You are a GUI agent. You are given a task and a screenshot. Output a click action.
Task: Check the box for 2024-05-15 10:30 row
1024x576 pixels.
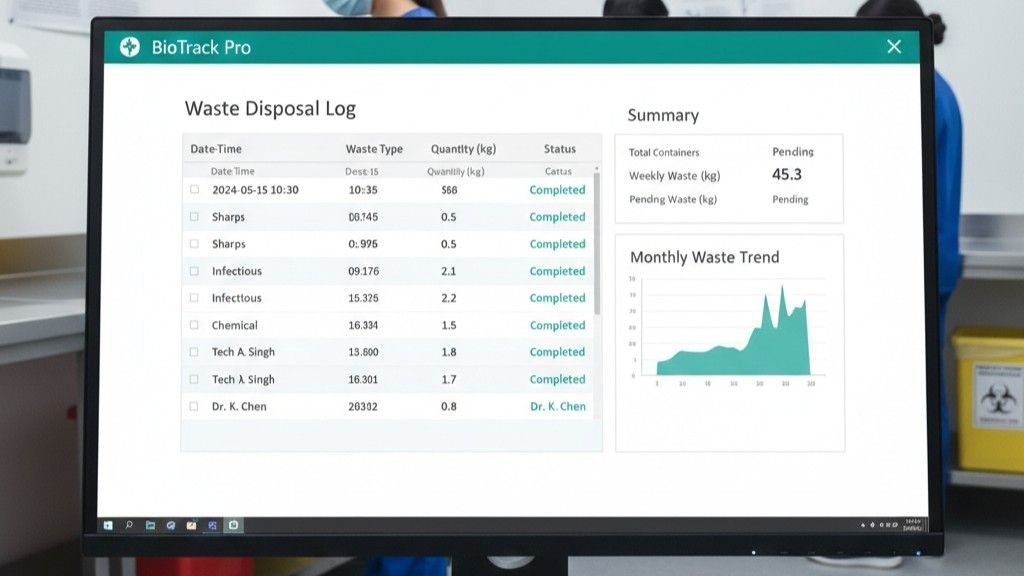point(194,190)
